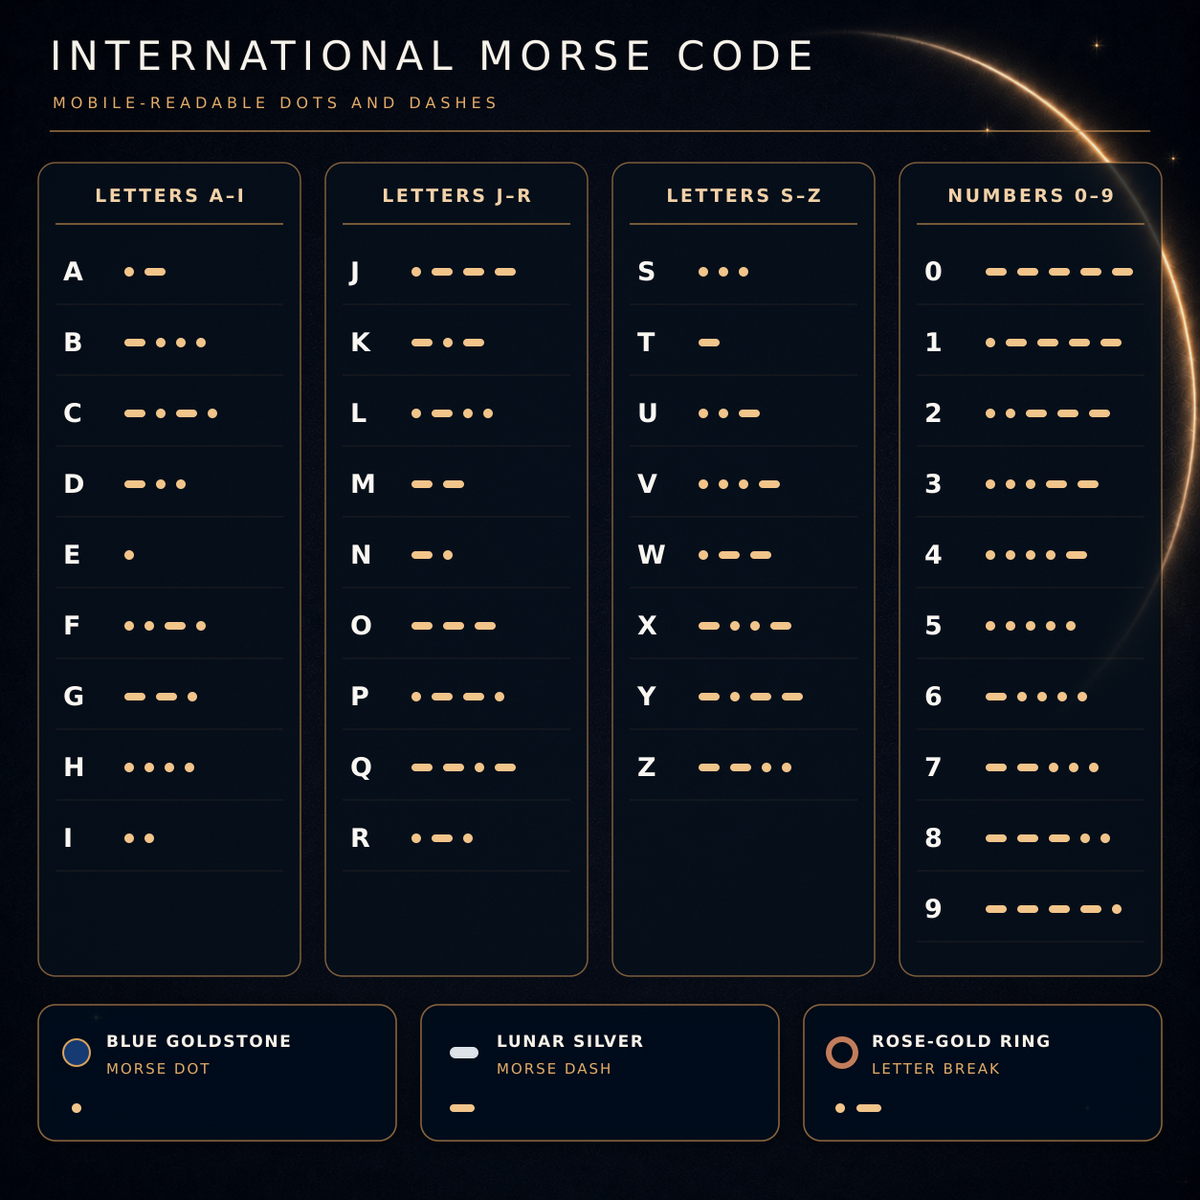Select the Numbers 0-9 panel header
The width and height of the screenshot is (1200, 1200).
(1031, 196)
